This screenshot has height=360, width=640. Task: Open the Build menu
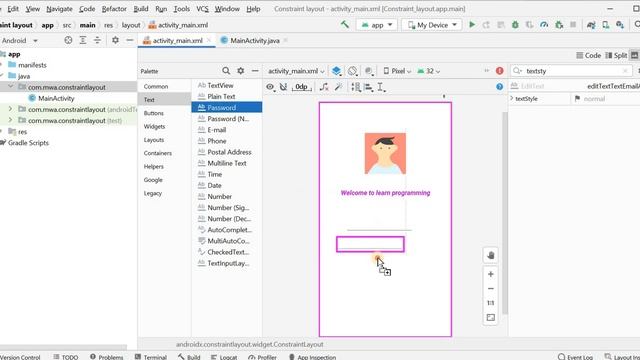tap(141, 9)
